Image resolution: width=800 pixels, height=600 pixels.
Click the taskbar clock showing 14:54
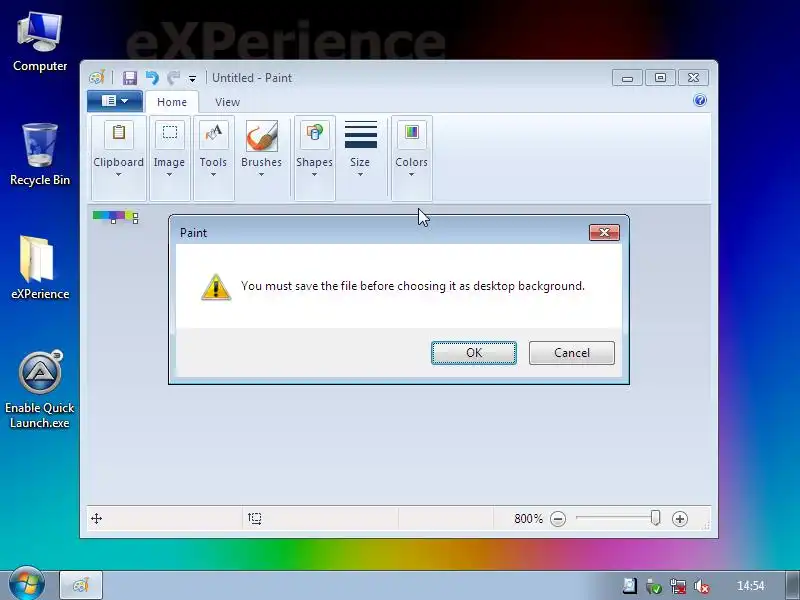click(x=751, y=586)
